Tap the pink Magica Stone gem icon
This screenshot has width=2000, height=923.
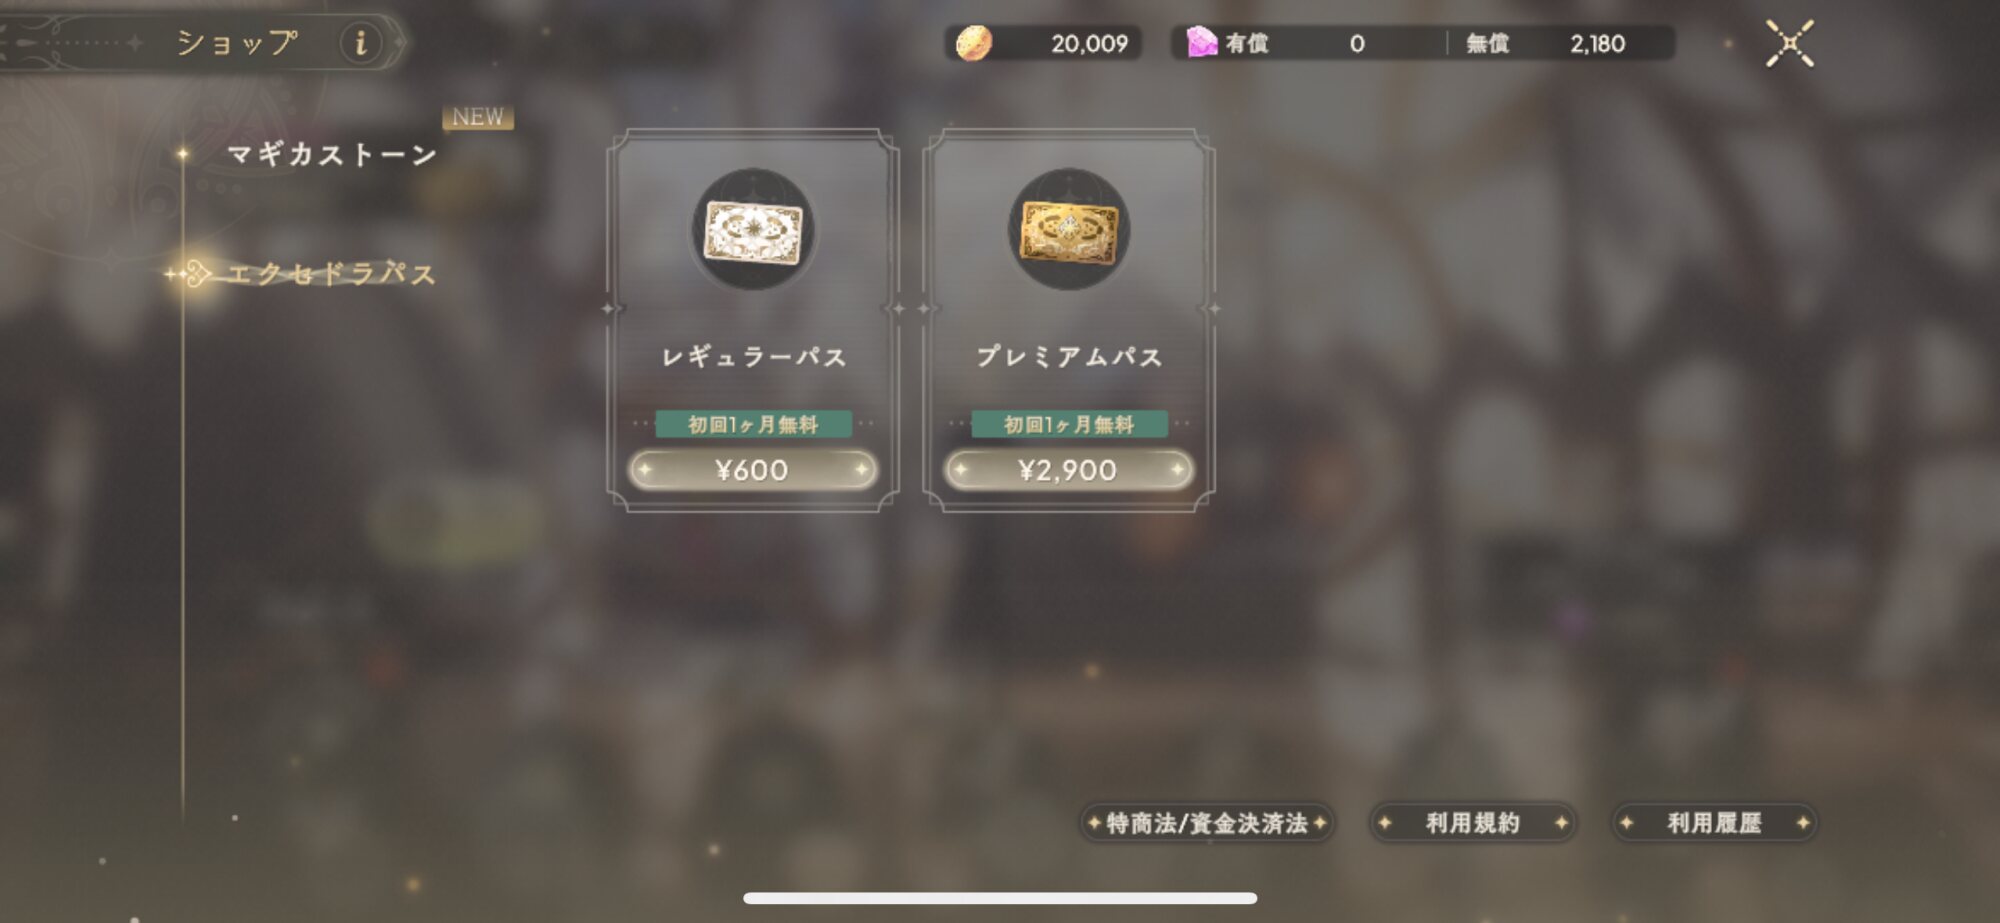pyautogui.click(x=1201, y=42)
